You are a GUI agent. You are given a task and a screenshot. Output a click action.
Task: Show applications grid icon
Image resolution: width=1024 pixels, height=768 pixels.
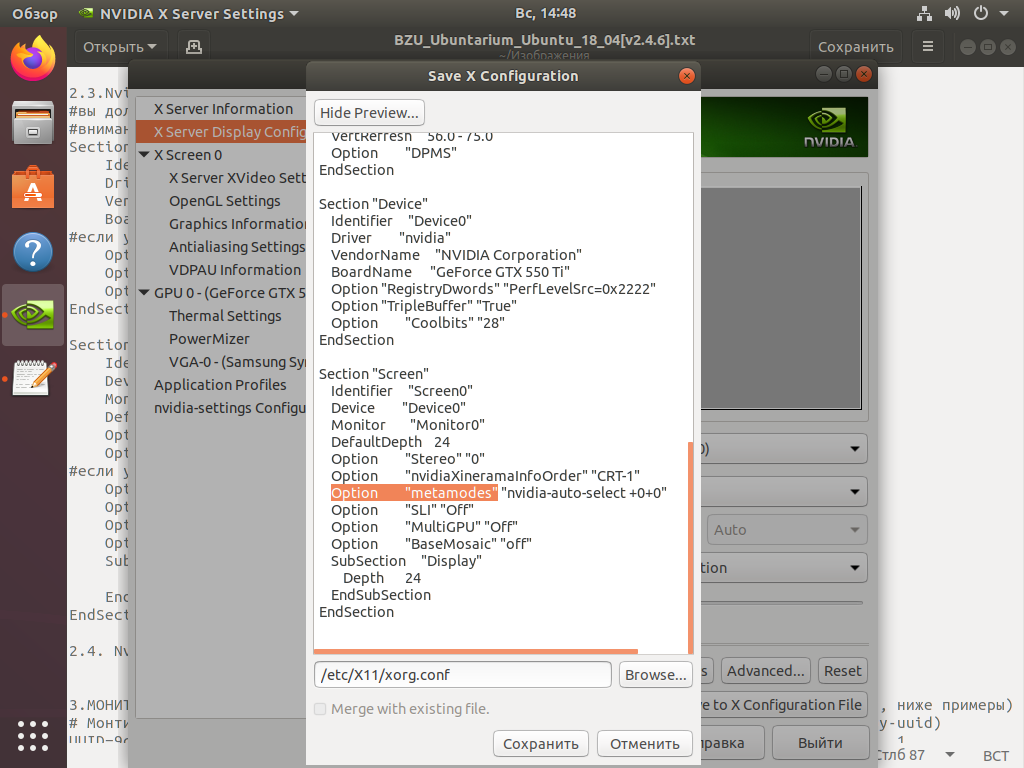33,736
